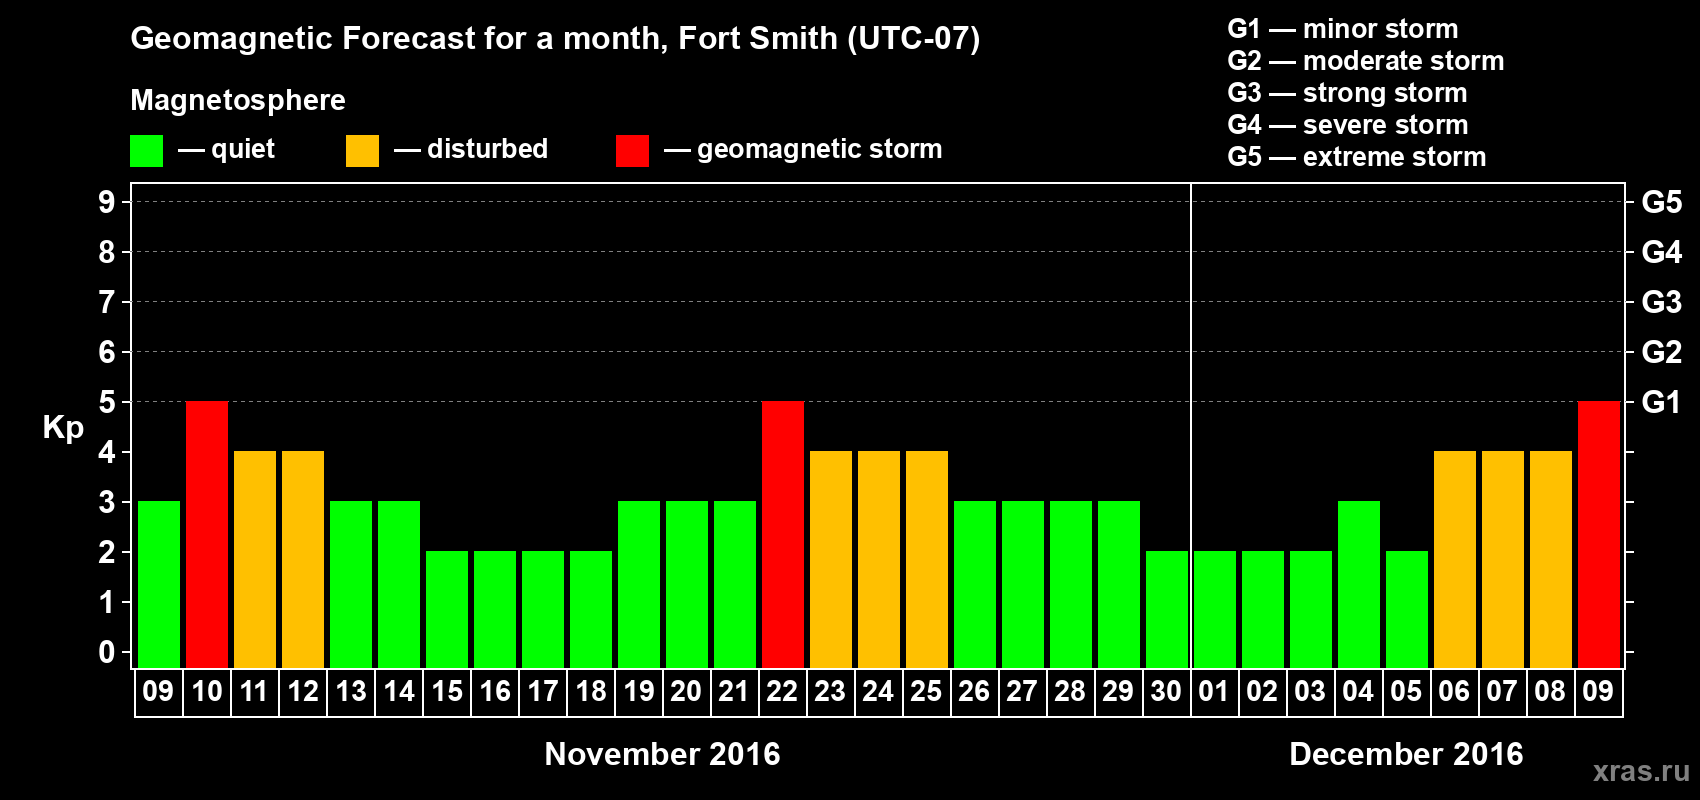Click the '— quiet' legend label

226,150
